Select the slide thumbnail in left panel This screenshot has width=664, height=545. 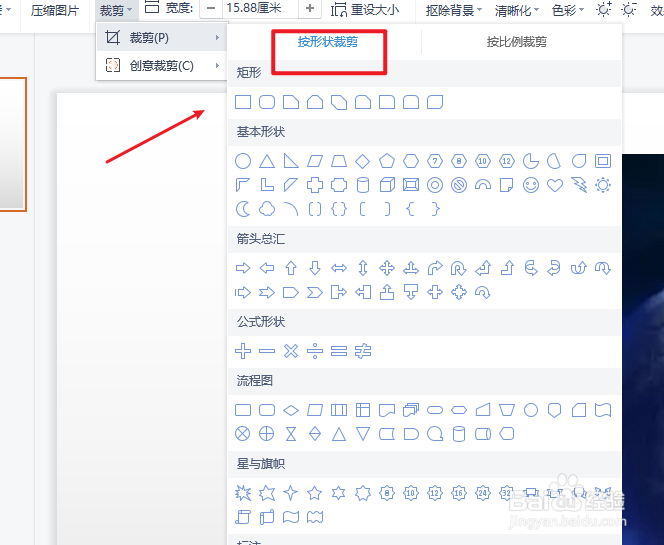coord(13,144)
